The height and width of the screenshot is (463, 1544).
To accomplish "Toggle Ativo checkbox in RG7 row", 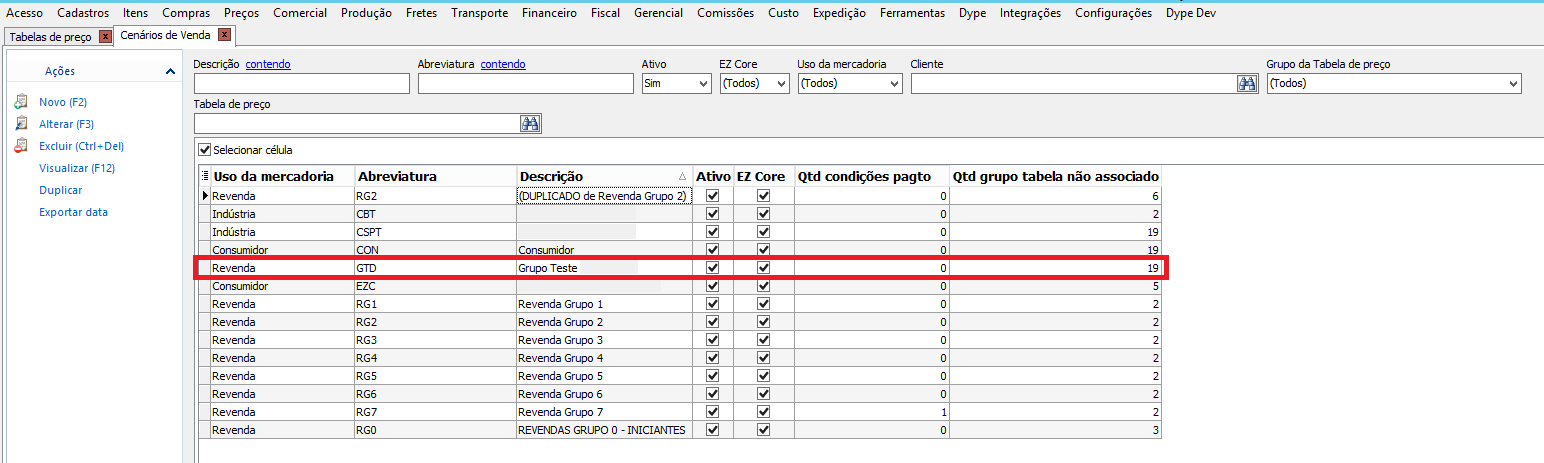I will pyautogui.click(x=713, y=412).
